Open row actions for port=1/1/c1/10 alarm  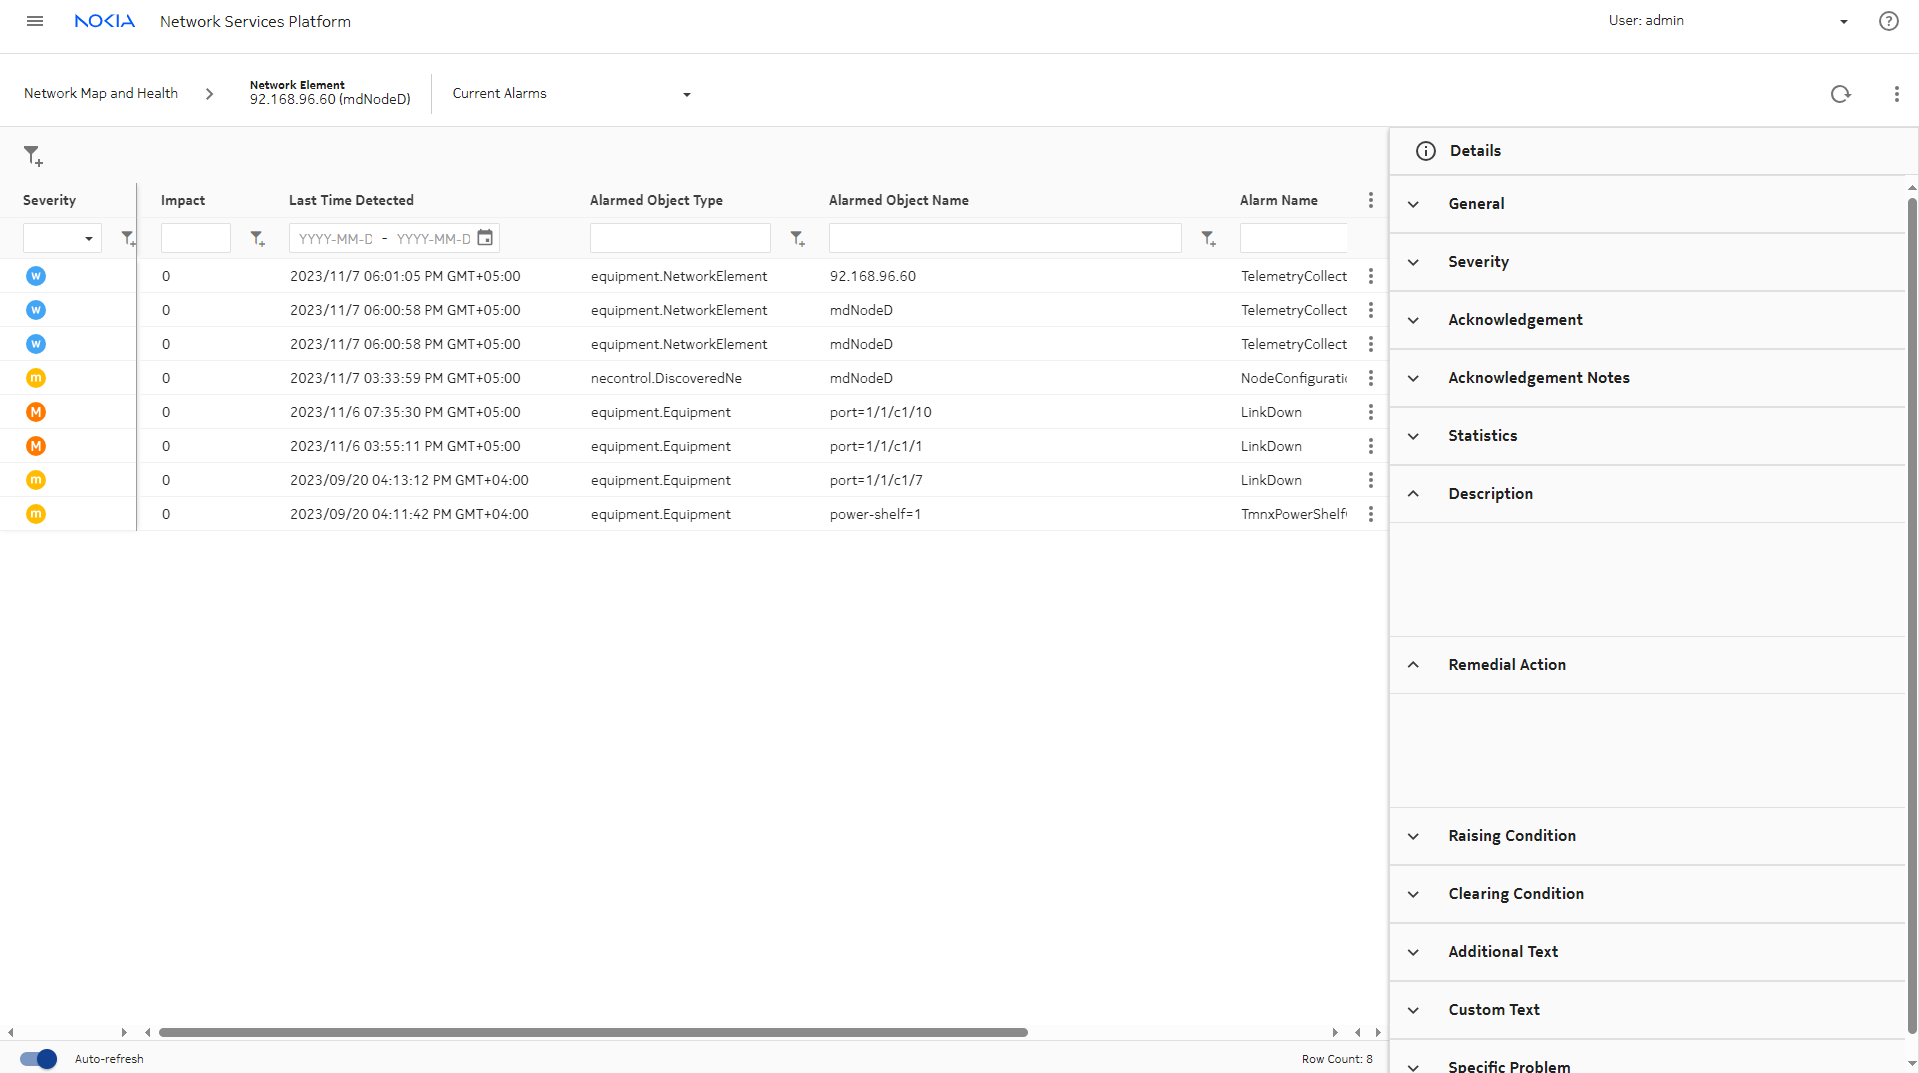pyautogui.click(x=1370, y=412)
